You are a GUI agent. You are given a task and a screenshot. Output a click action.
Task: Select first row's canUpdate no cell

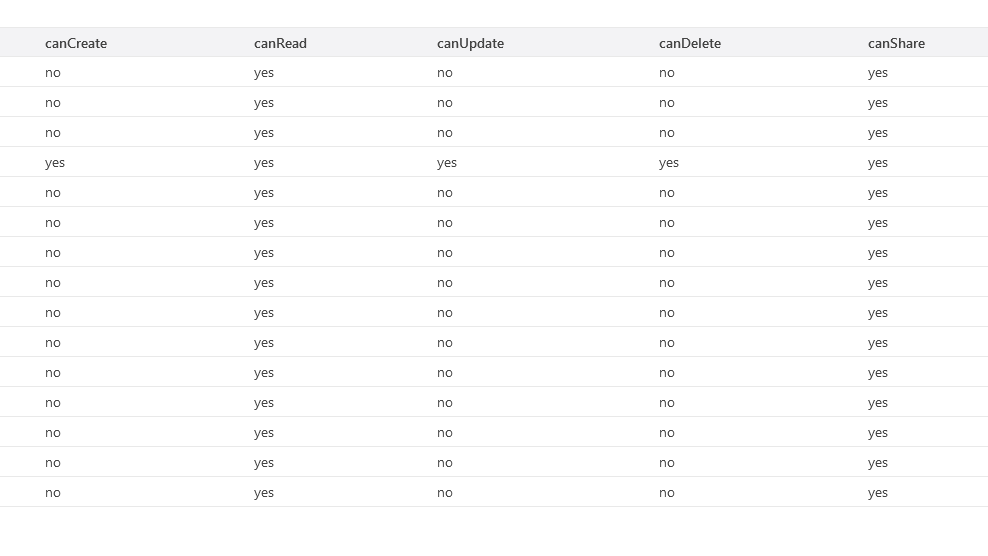pos(445,73)
